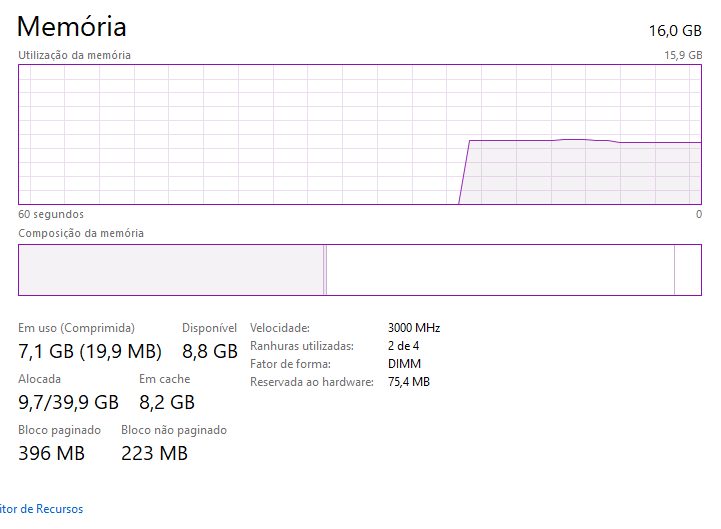Click the 8,2 GB cached value
This screenshot has width=721, height=529.
(x=166, y=402)
